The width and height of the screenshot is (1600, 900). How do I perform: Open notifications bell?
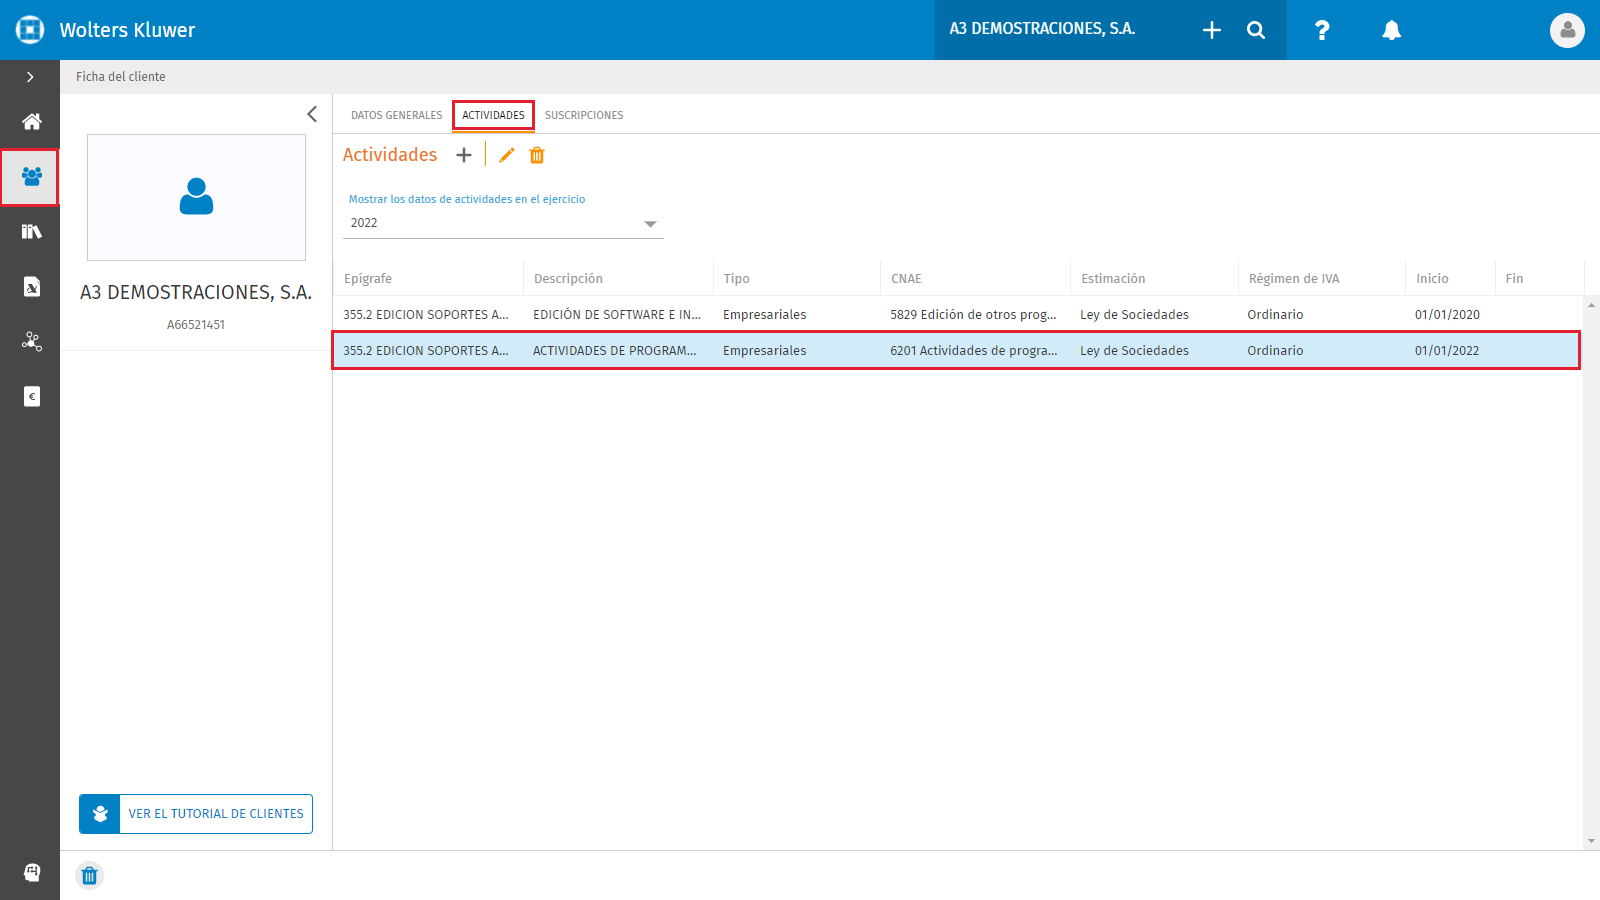1391,30
